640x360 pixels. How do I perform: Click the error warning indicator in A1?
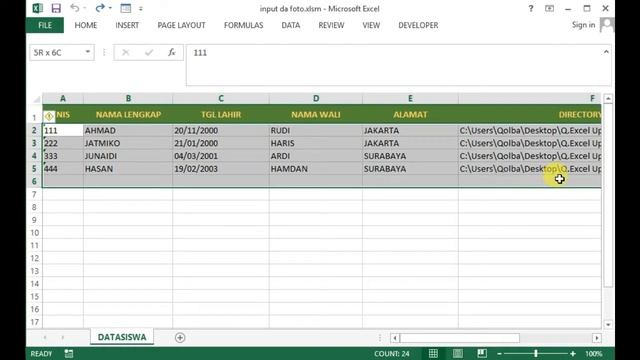click(x=49, y=116)
